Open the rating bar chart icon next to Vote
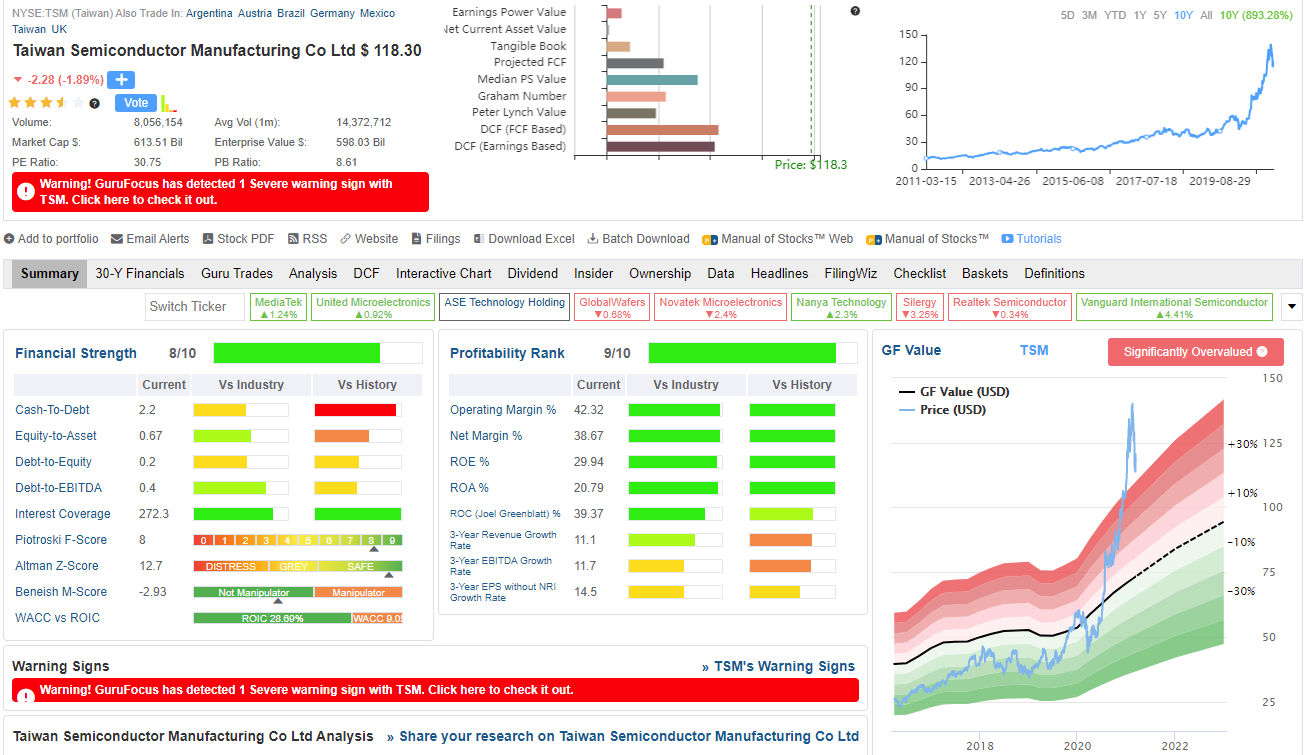 [168, 103]
